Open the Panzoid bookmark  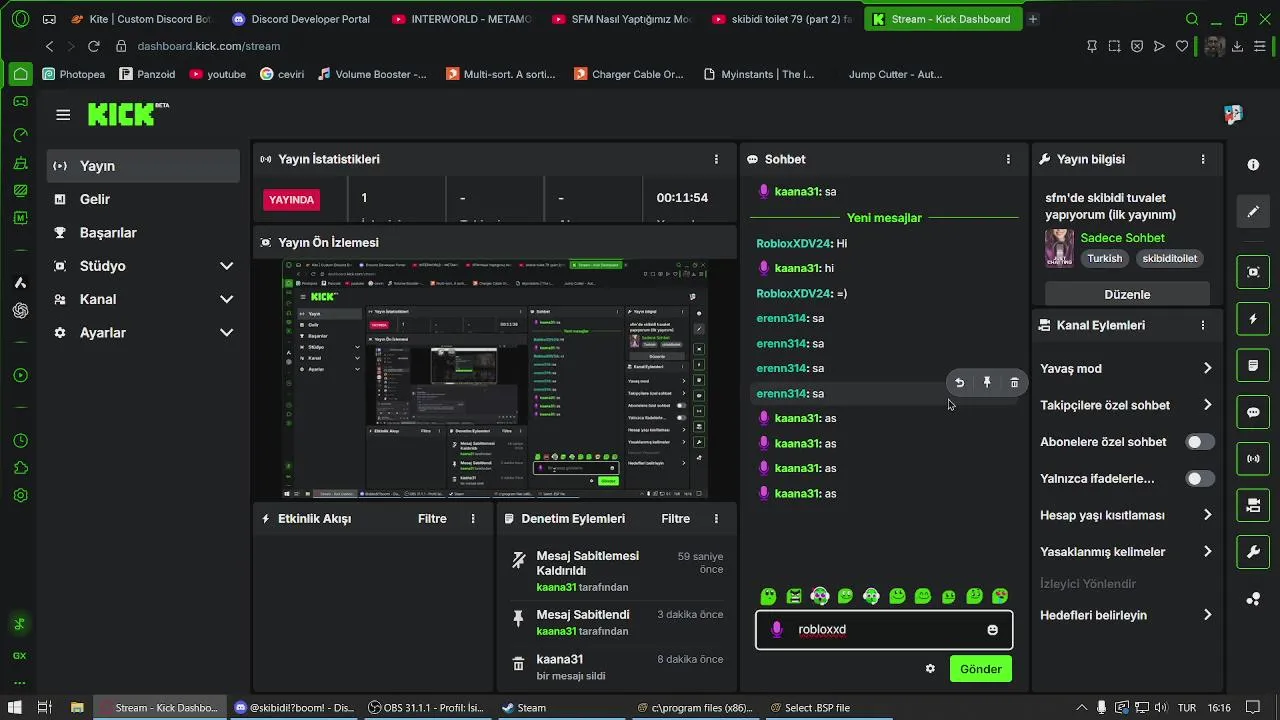point(147,74)
